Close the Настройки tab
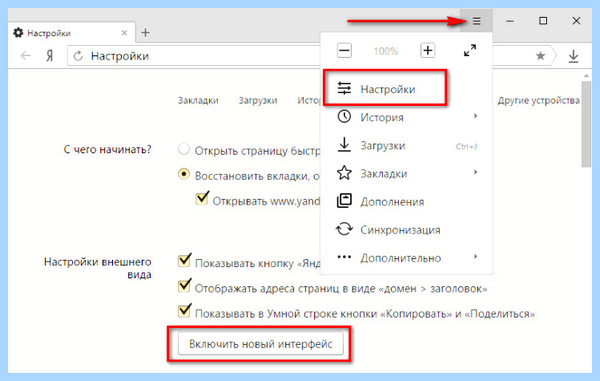The width and height of the screenshot is (600, 381). 124,33
